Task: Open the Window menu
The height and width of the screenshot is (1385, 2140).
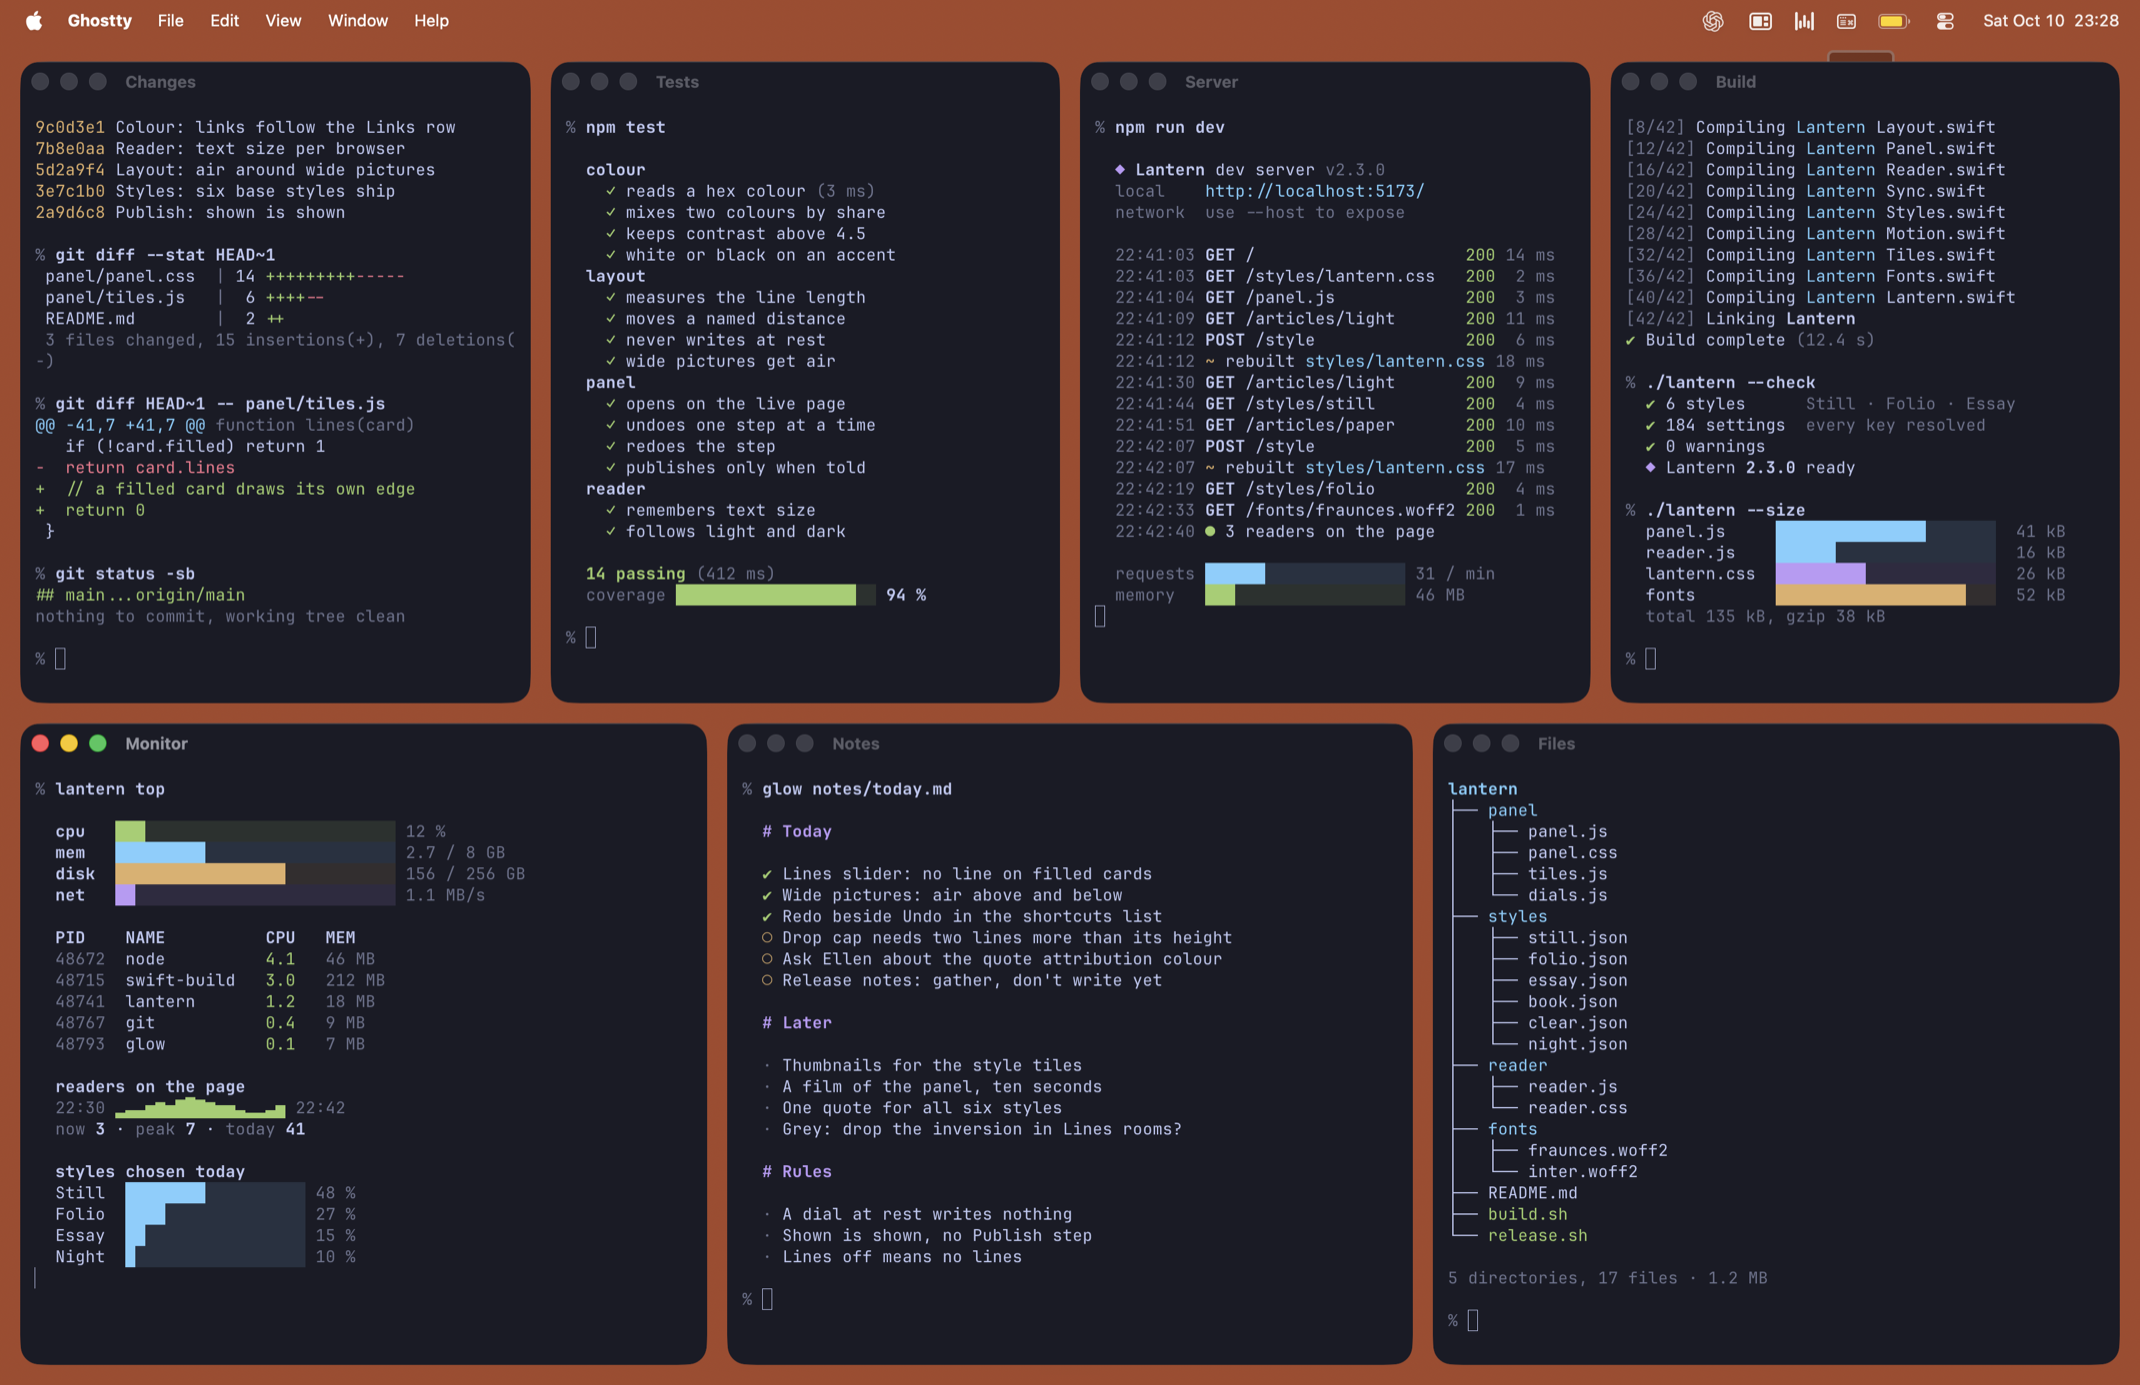Action: (x=358, y=21)
